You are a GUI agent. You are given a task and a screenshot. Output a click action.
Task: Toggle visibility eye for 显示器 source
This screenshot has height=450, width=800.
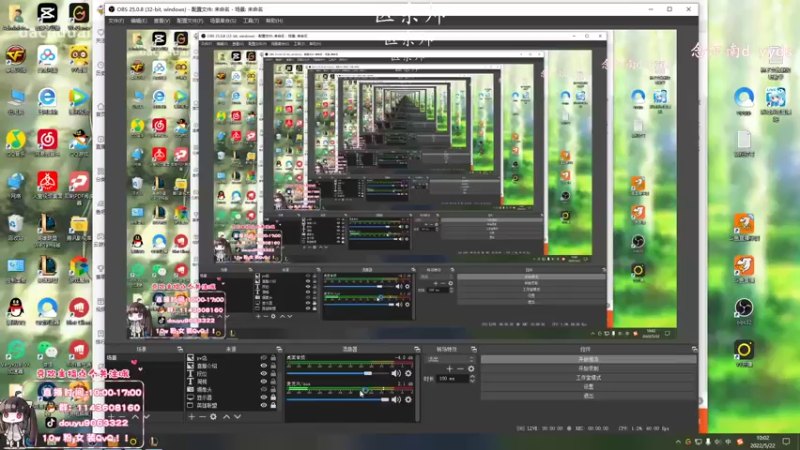263,397
